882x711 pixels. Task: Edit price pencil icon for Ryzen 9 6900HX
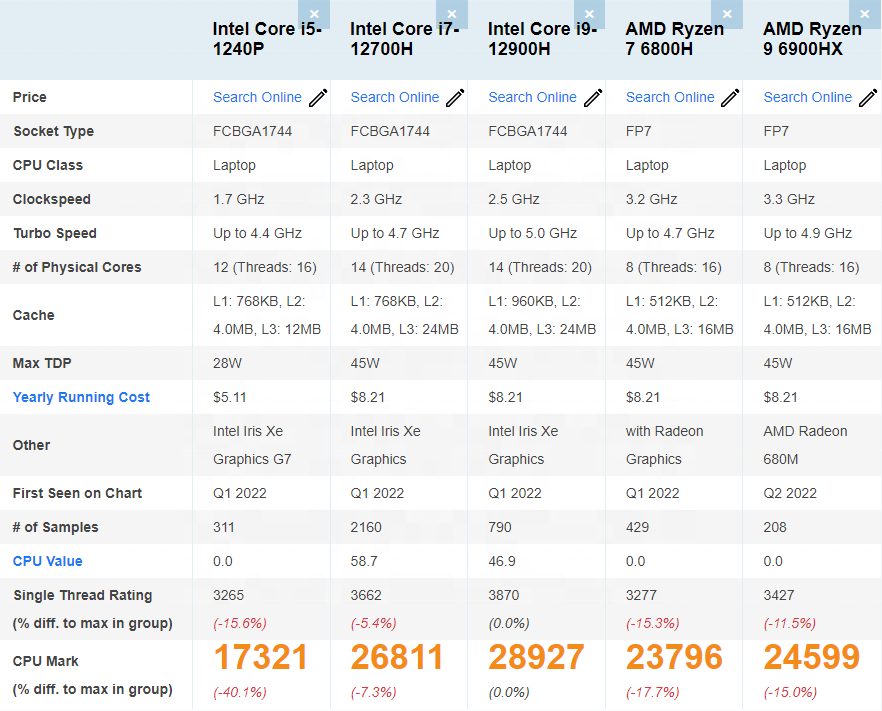(868, 97)
